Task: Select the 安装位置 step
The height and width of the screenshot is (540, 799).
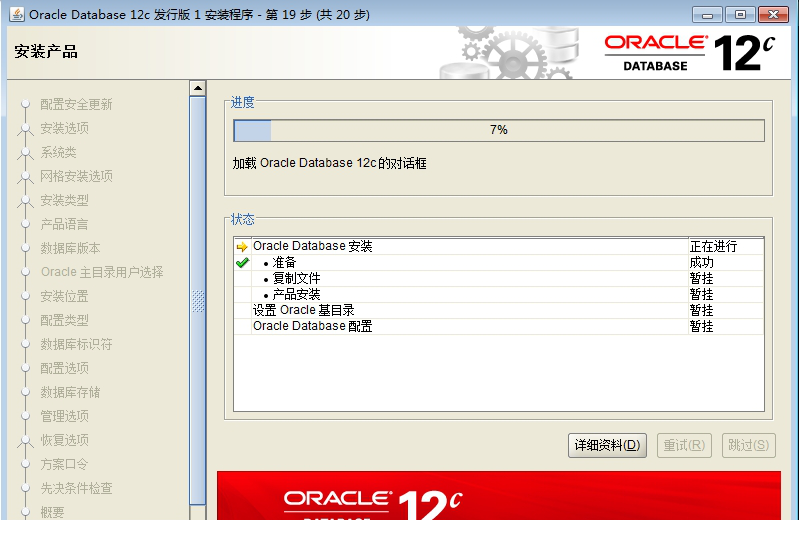Action: pos(64,296)
